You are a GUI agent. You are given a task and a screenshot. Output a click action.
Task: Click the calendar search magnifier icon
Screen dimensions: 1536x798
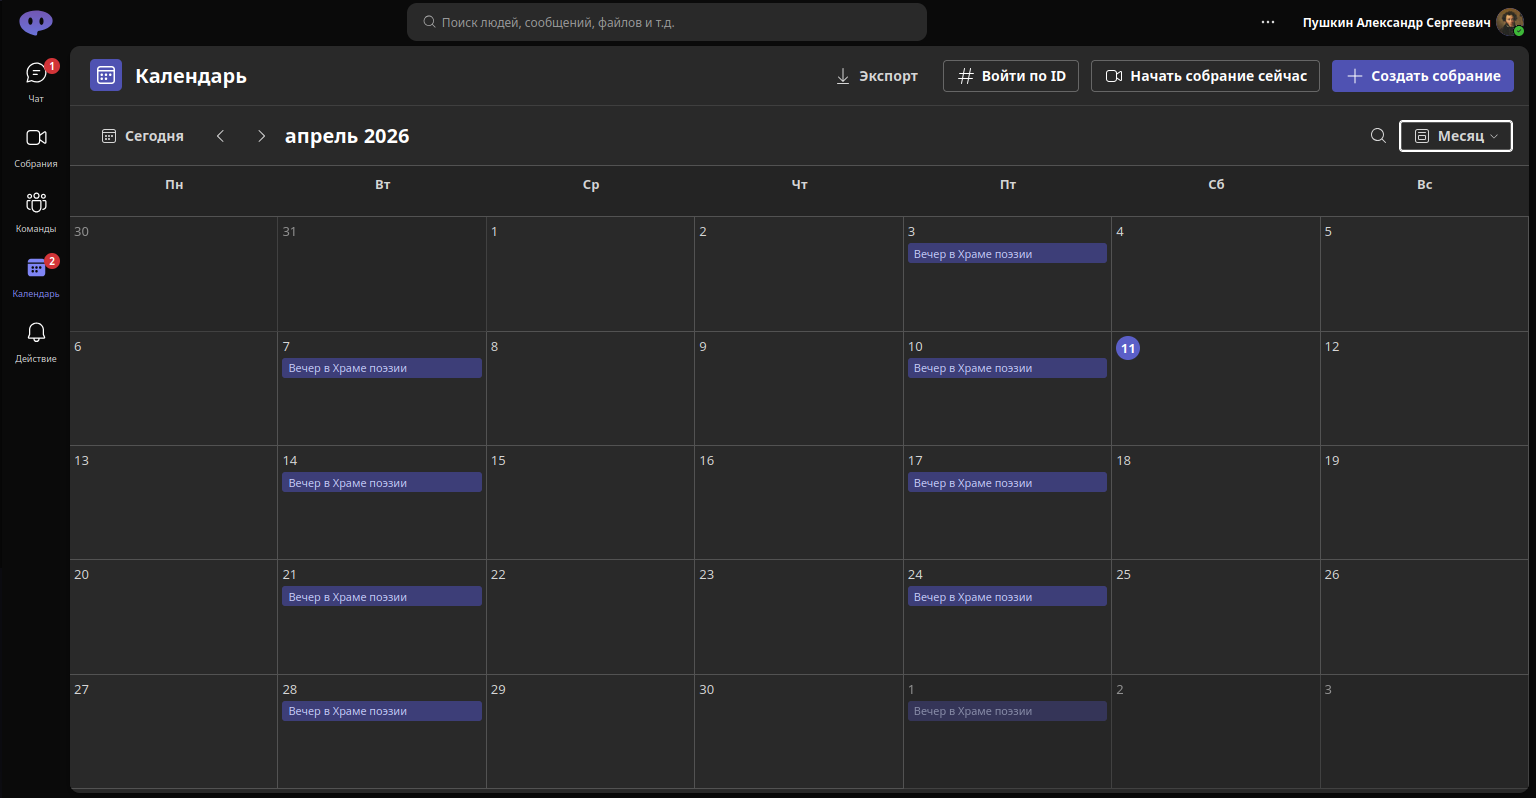pyautogui.click(x=1378, y=136)
